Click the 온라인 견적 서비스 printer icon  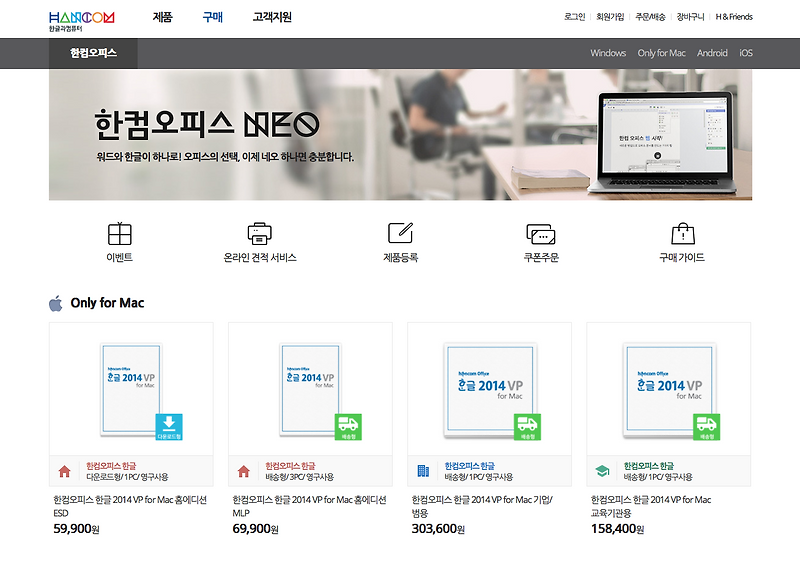click(260, 234)
